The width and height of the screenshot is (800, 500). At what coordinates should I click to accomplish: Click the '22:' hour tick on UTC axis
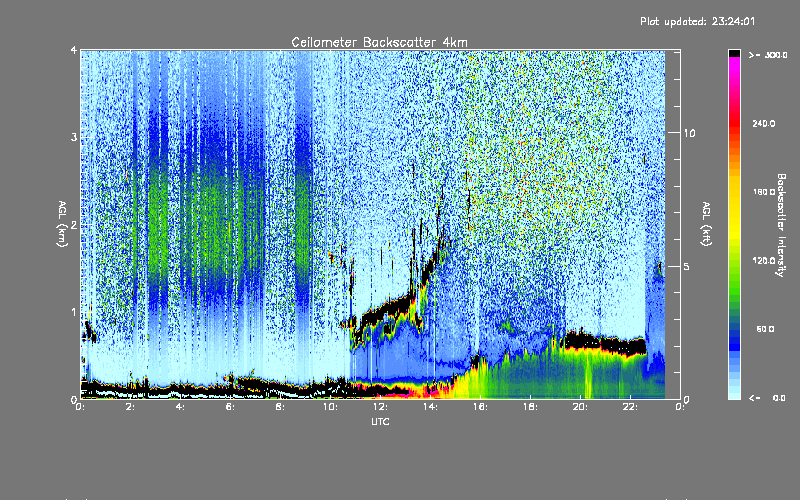point(630,407)
